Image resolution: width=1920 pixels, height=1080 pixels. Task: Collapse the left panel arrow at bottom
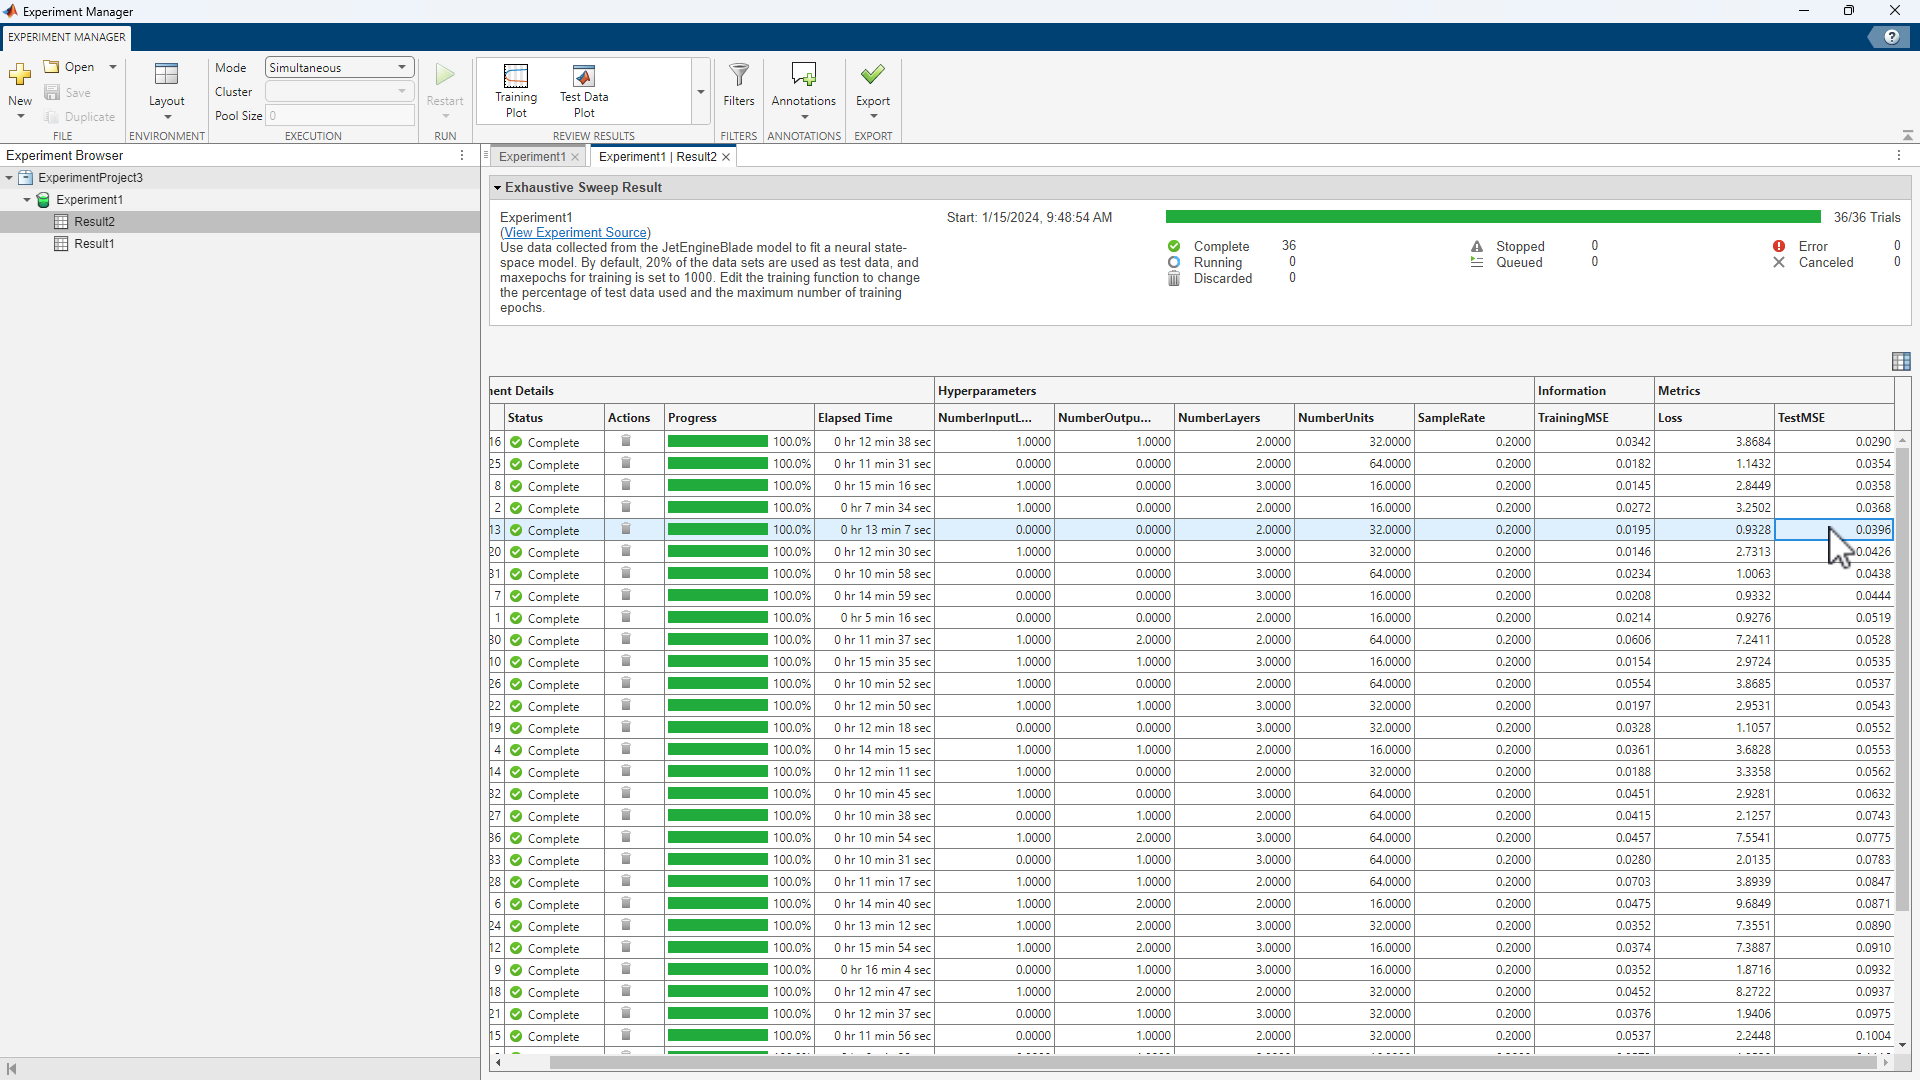click(x=11, y=1069)
